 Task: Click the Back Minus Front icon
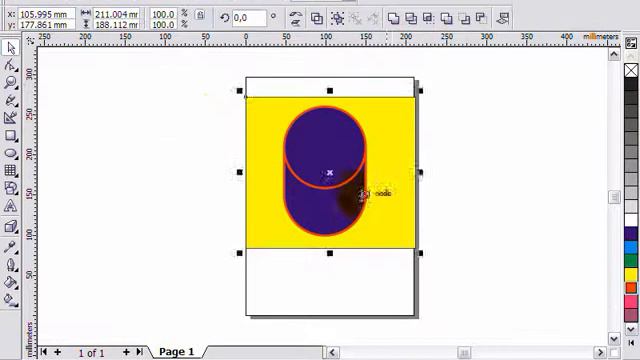[482, 18]
